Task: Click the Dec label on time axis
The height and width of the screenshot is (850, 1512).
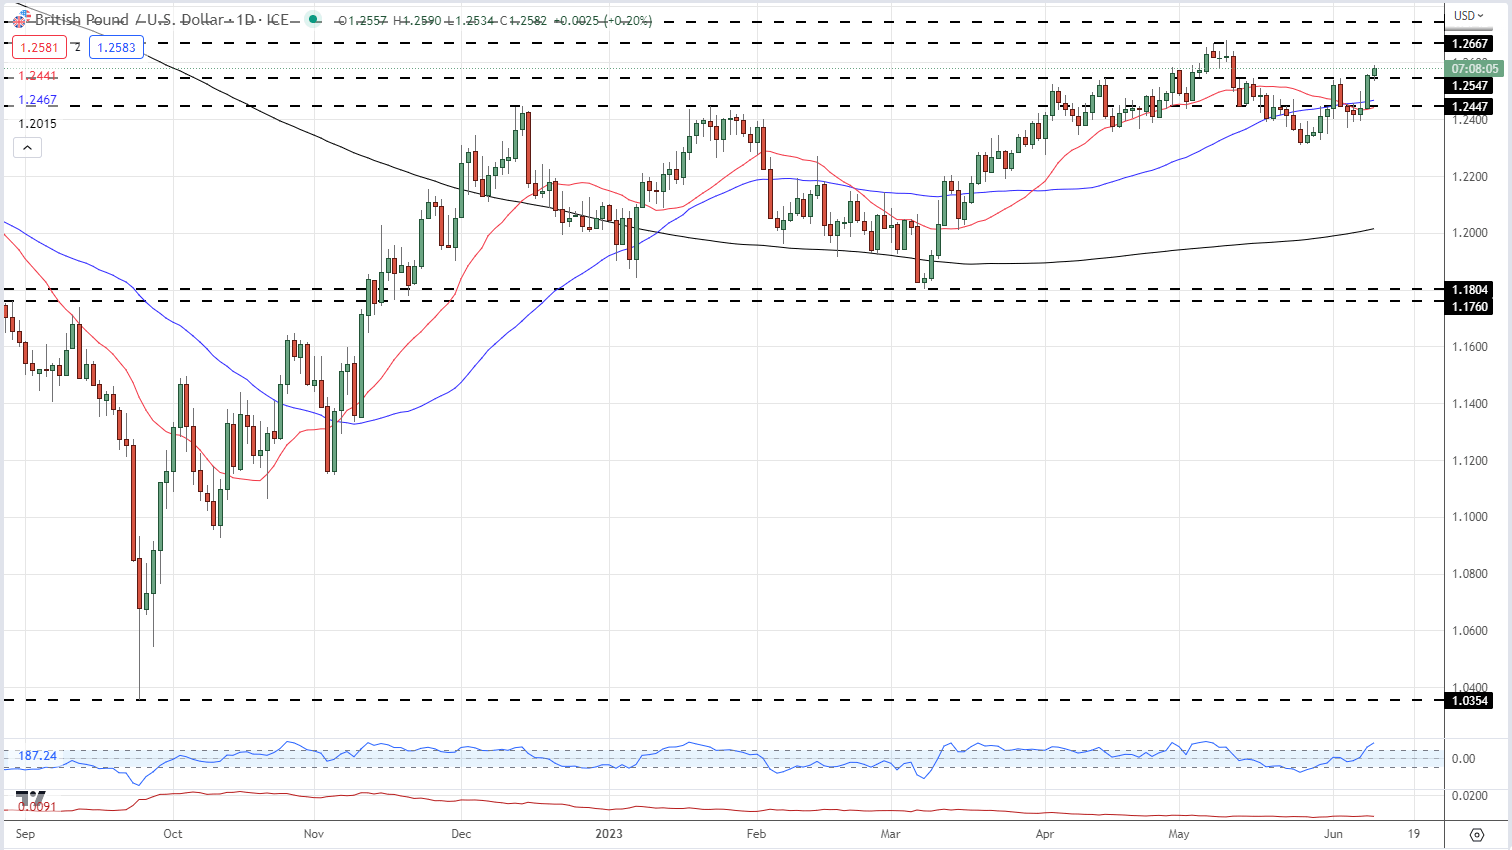Action: (x=461, y=834)
